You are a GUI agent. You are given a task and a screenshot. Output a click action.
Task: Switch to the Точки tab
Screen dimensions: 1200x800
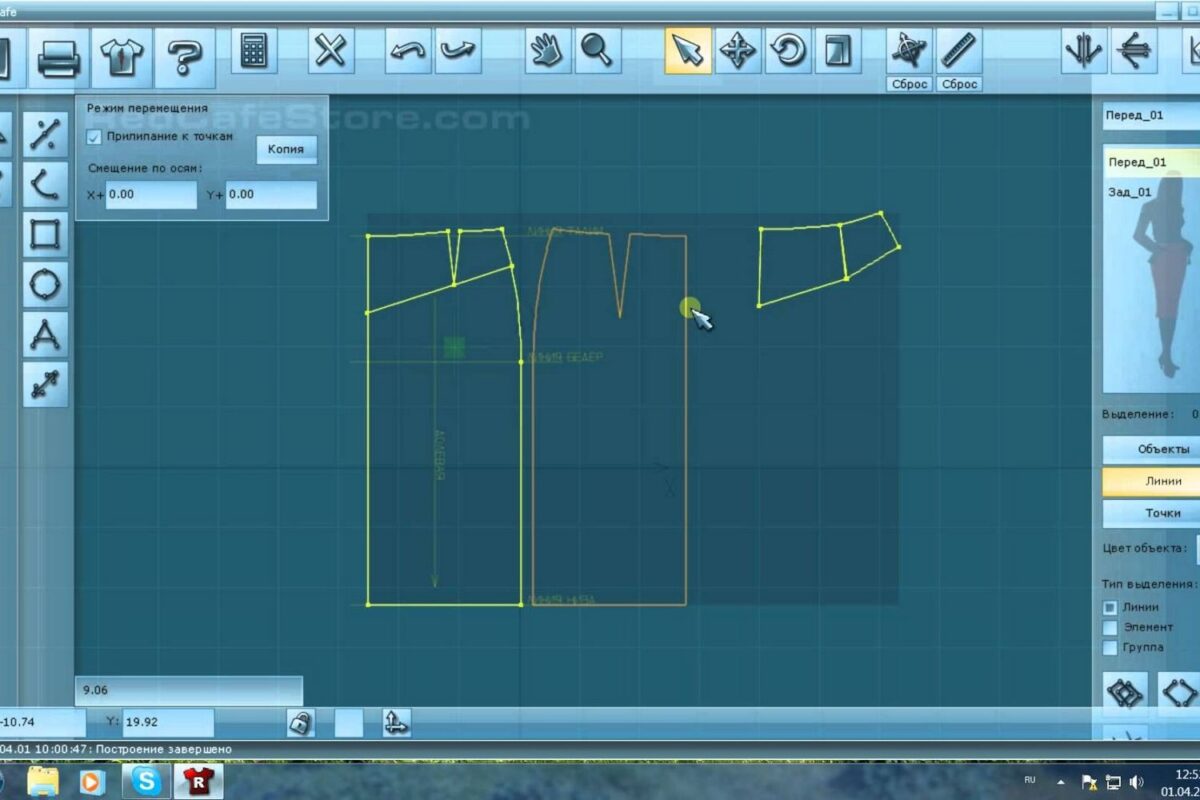(1150, 513)
